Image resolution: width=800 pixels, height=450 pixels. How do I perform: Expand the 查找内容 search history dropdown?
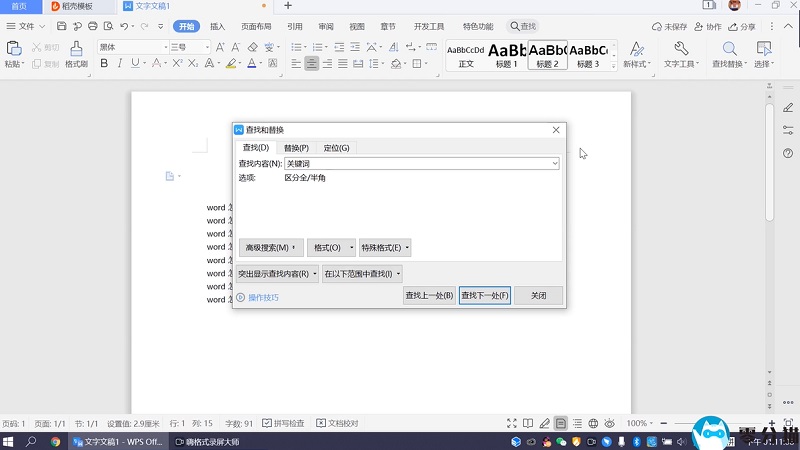(x=554, y=163)
